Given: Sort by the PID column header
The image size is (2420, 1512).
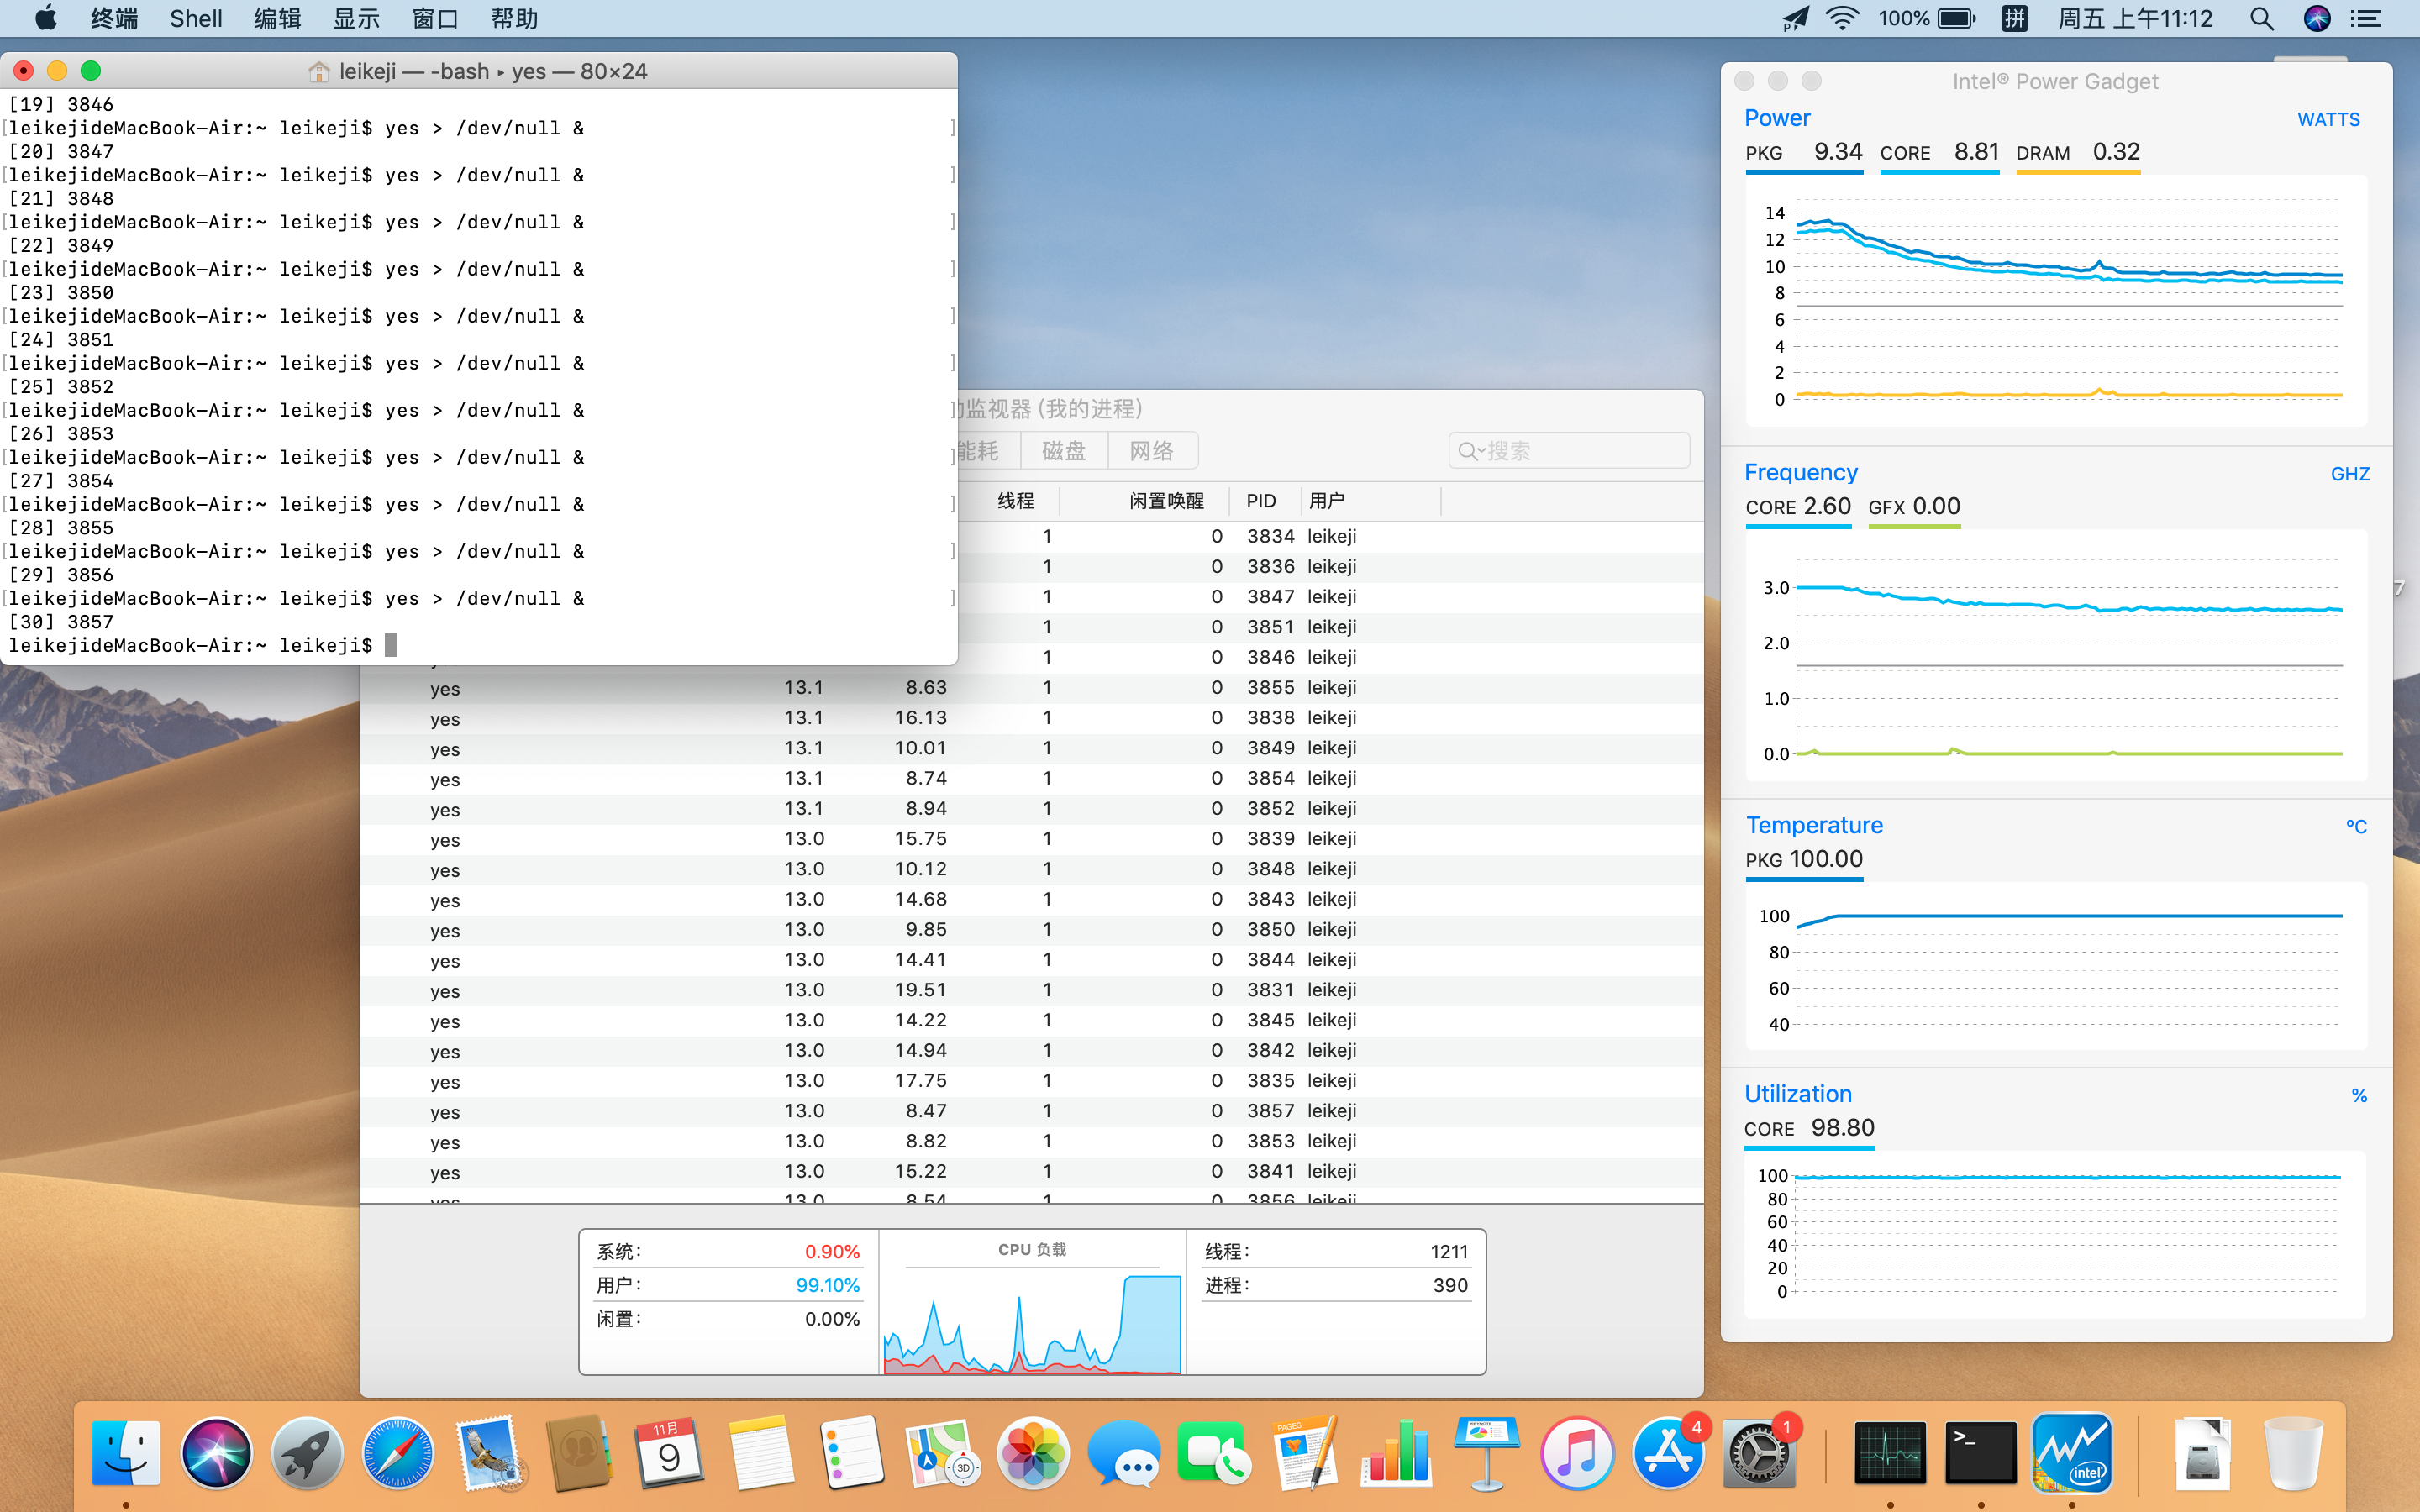Looking at the screenshot, I should point(1261,501).
